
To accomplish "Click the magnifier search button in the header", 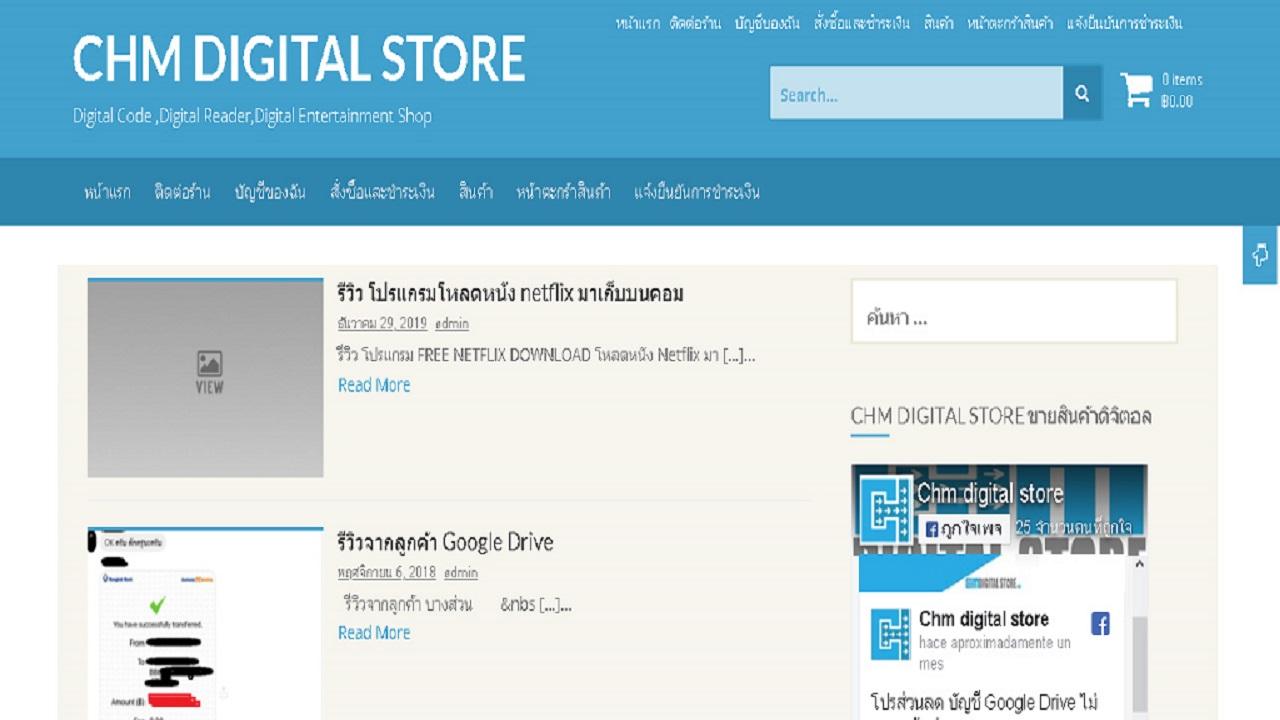I will (x=1082, y=93).
